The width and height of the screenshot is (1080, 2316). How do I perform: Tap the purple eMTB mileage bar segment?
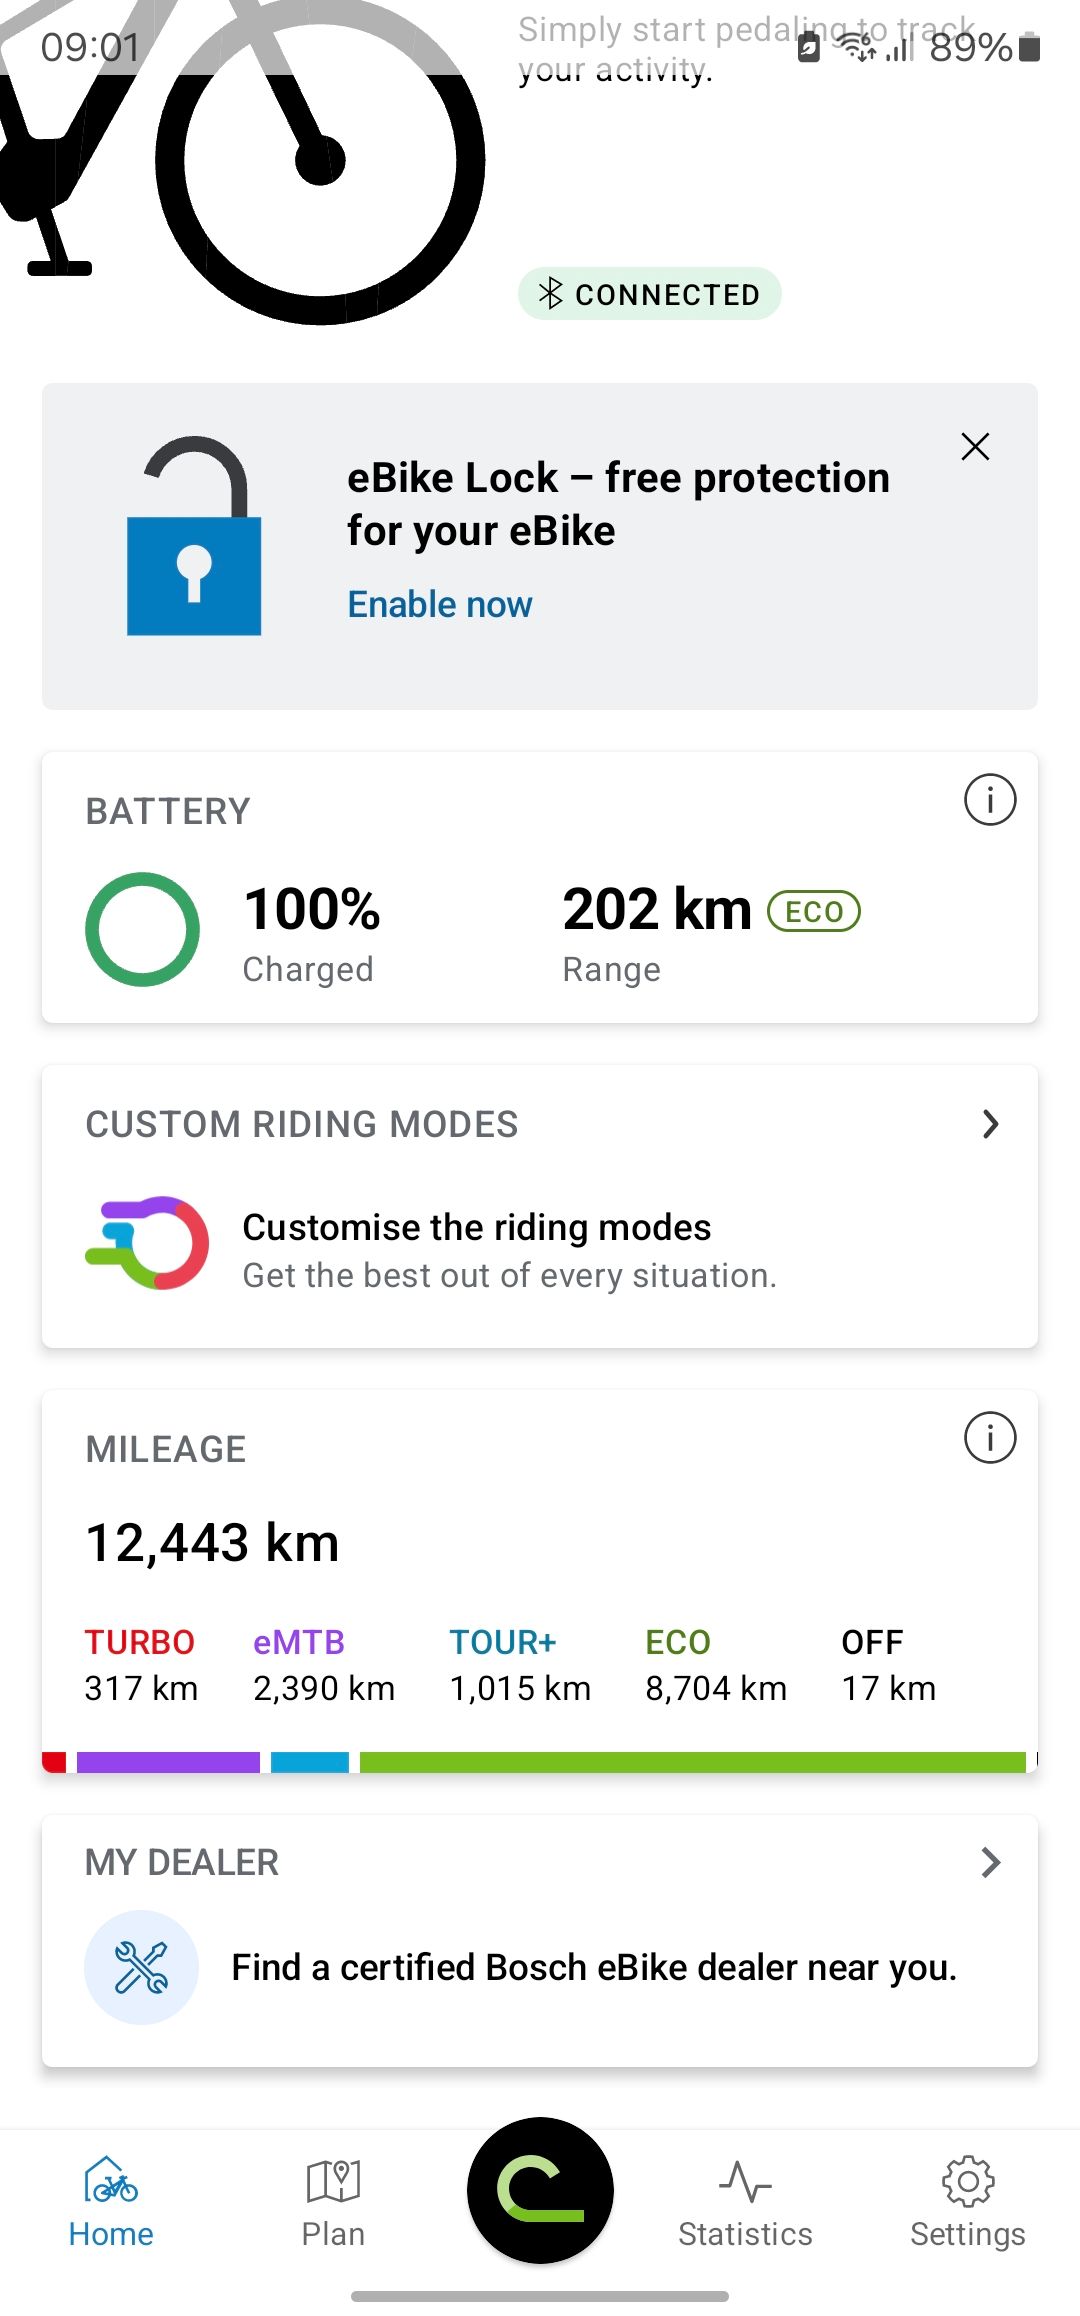(168, 1762)
